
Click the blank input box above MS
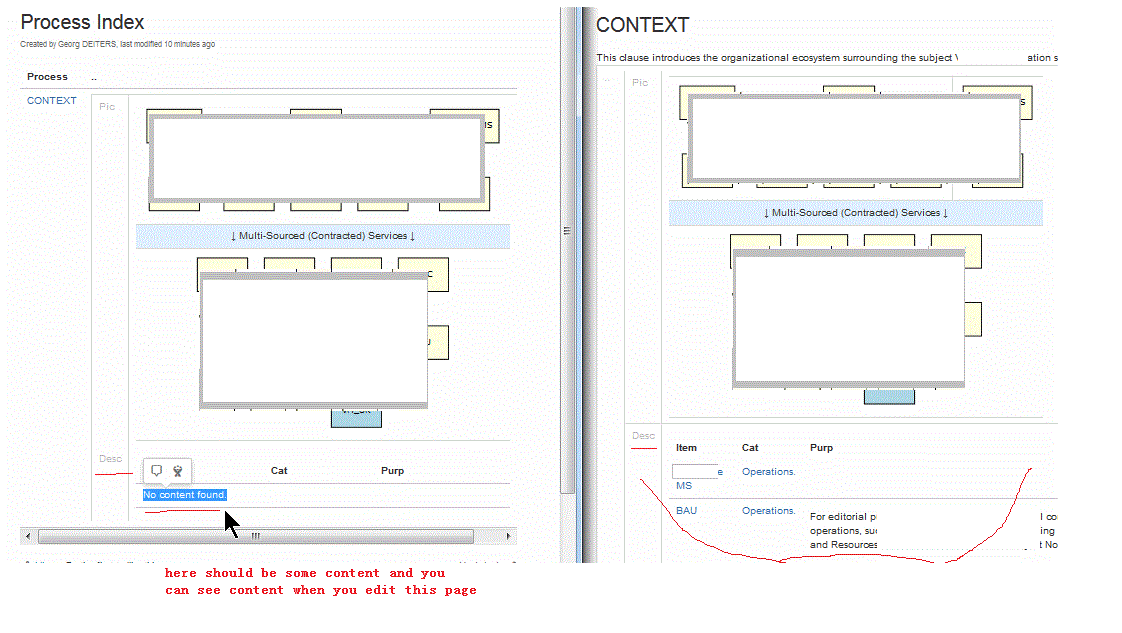(695, 471)
